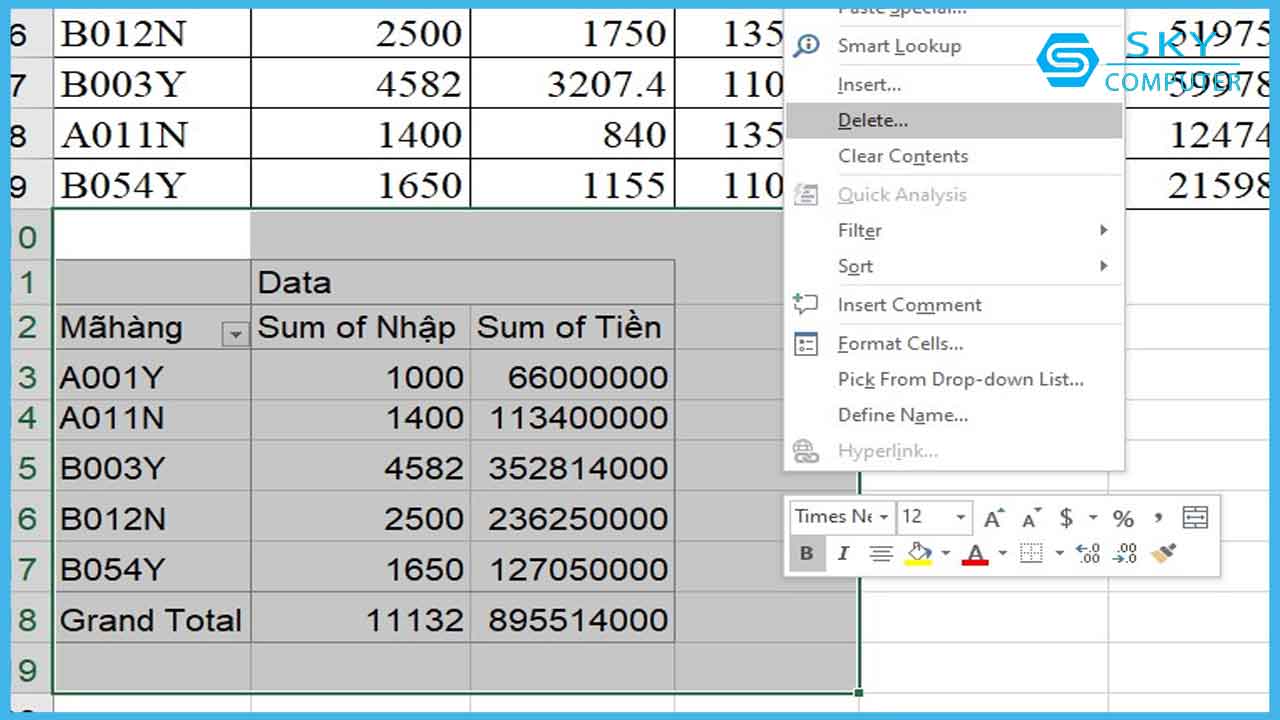Open the Mãhàng pivot filter dropdown

click(236, 335)
